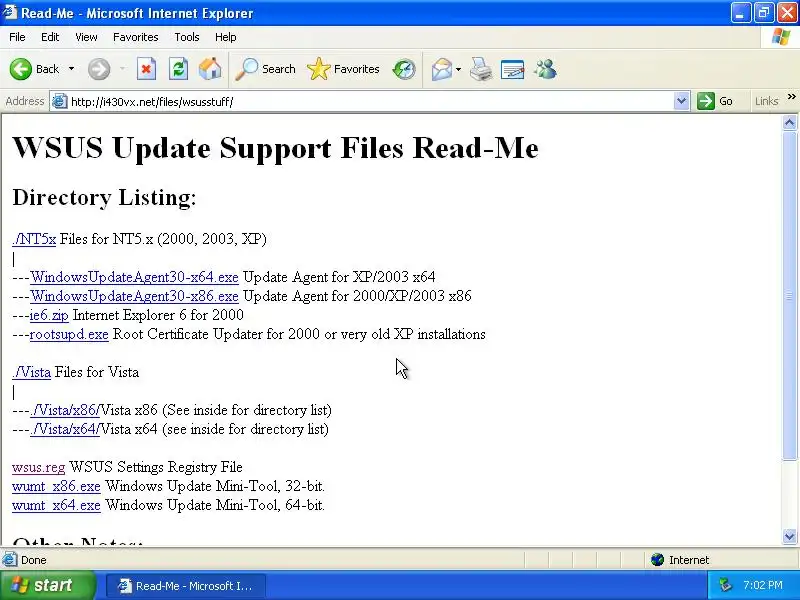The height and width of the screenshot is (600, 800).
Task: Click the 'Directory Listing:' heading
Action: pos(104,197)
